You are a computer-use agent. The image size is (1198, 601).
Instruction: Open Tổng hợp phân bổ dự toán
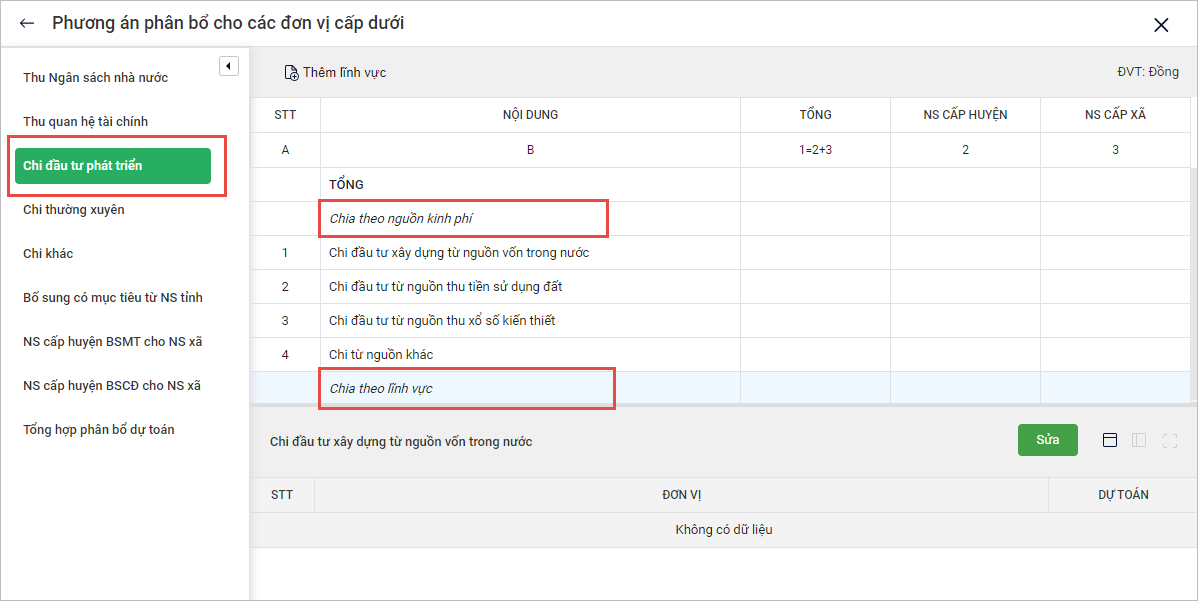99,430
